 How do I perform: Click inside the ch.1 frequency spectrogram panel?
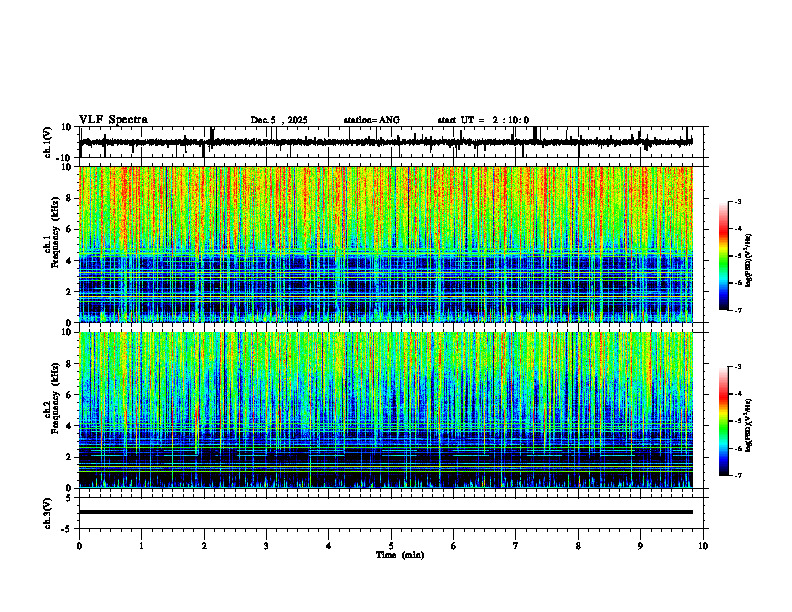(386, 244)
